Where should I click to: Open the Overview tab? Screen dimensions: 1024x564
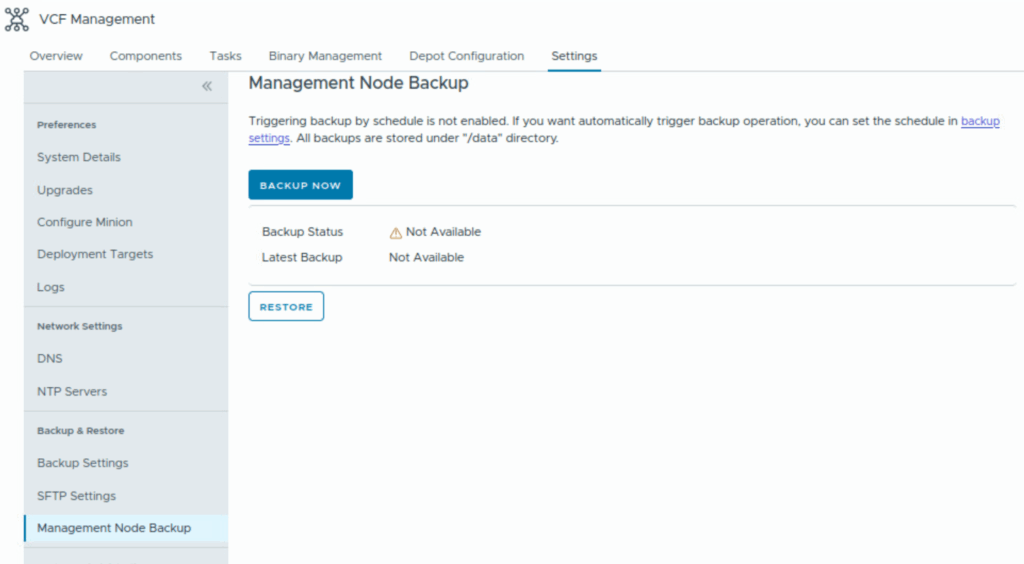click(56, 56)
